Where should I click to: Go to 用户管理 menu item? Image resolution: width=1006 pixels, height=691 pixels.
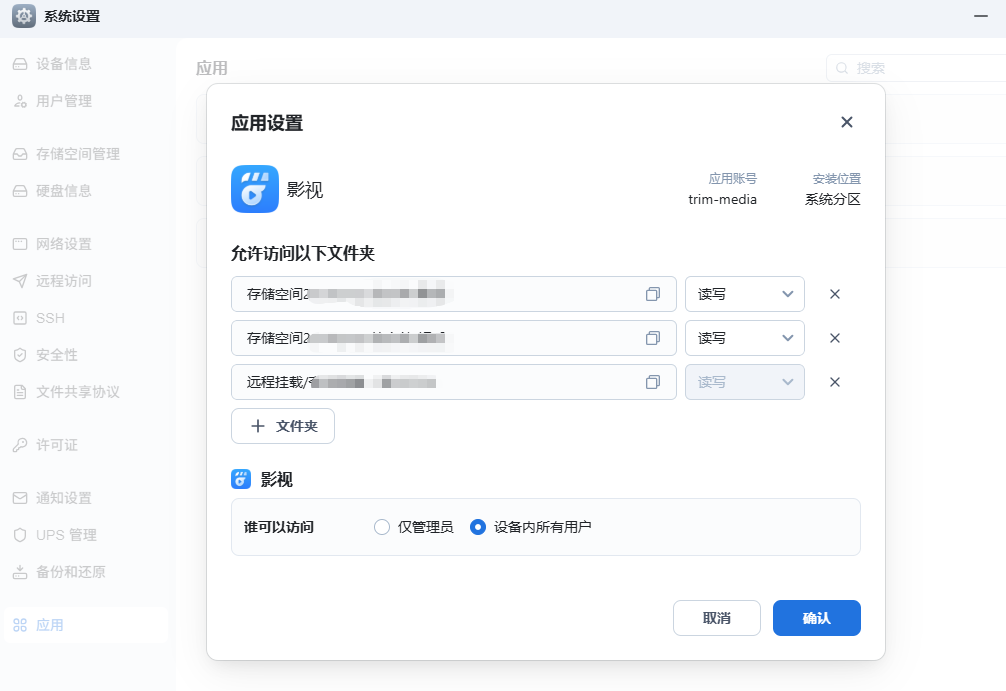coord(64,101)
